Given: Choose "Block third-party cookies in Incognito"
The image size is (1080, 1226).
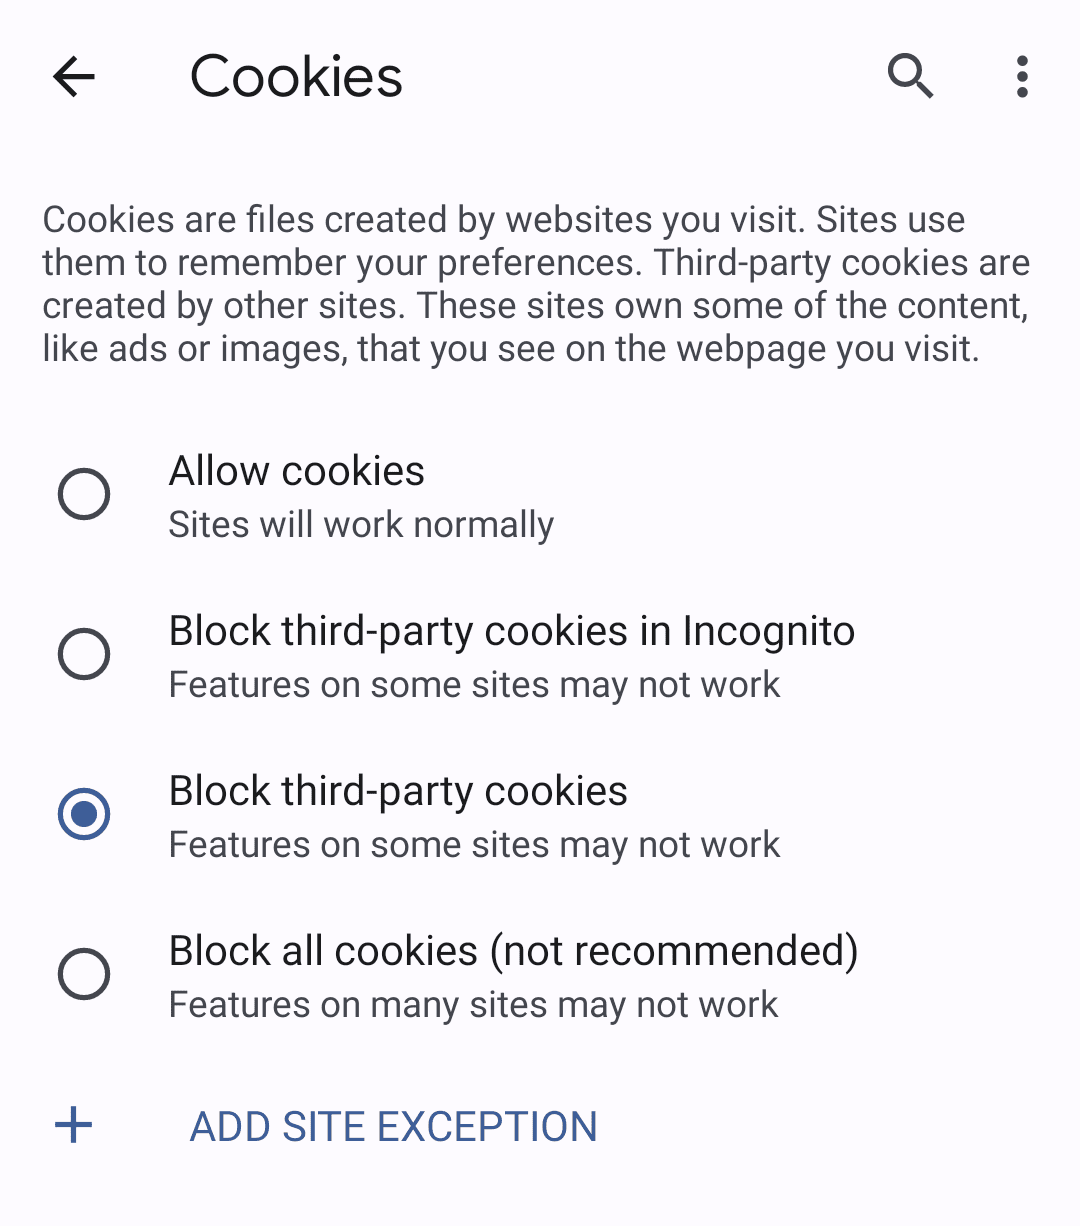Looking at the screenshot, I should (x=84, y=654).
